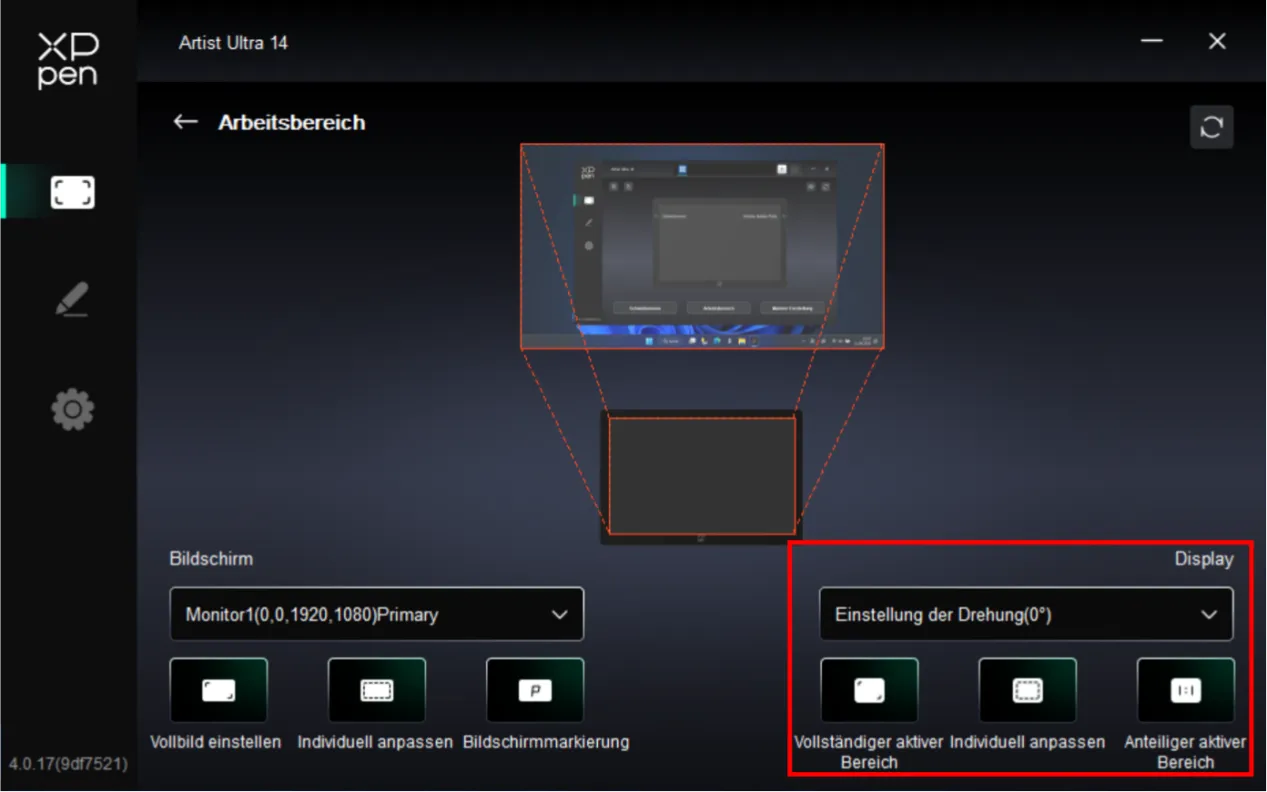Open the pen settings sidebar icon
1267x792 pixels.
click(72, 300)
